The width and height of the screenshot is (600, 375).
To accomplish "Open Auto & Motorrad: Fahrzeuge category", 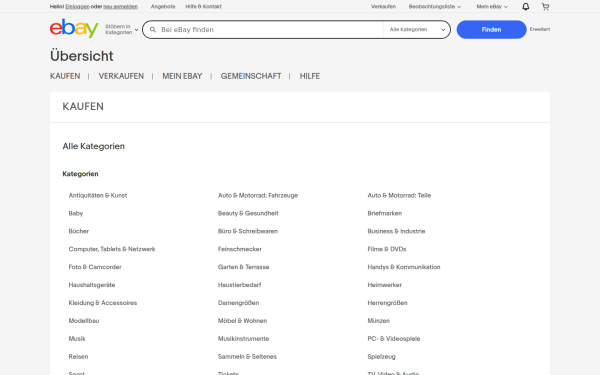I will click(x=258, y=195).
